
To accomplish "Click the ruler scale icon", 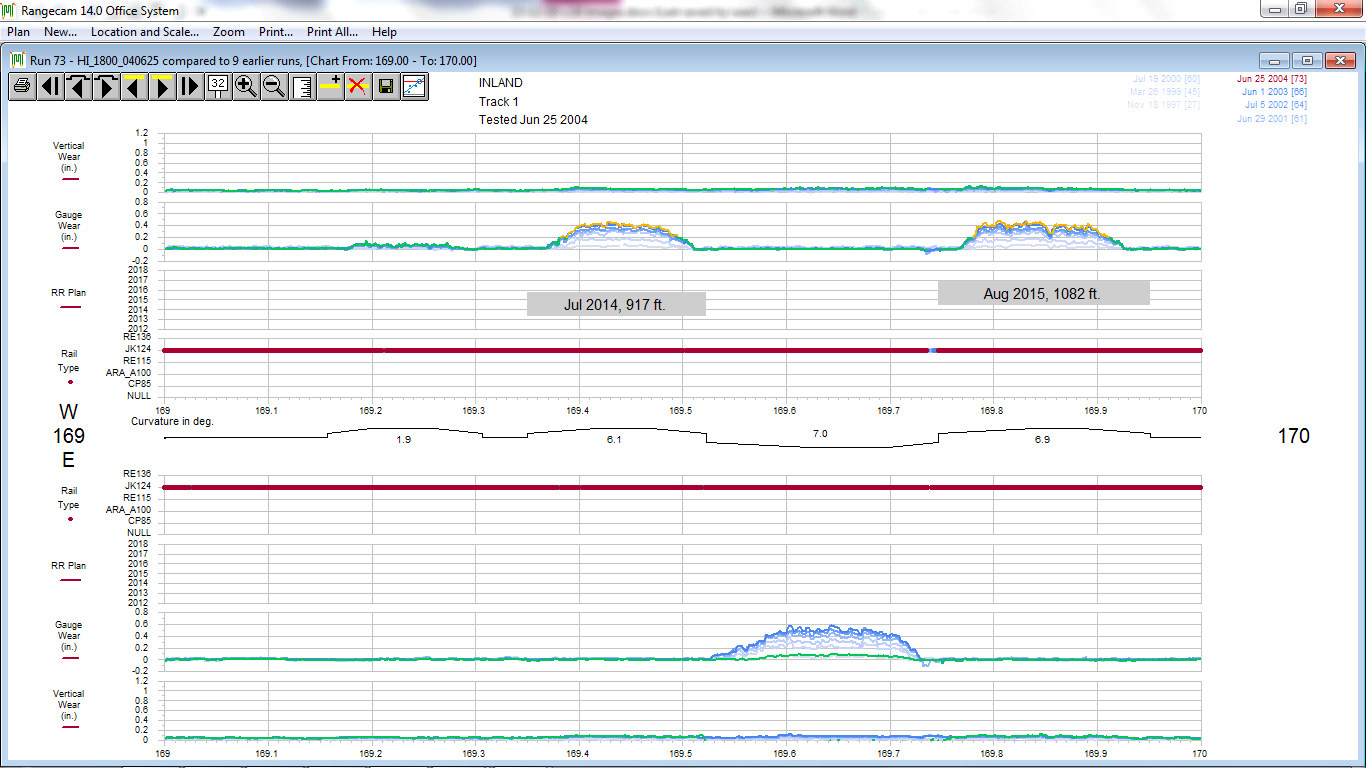I will [x=302, y=86].
